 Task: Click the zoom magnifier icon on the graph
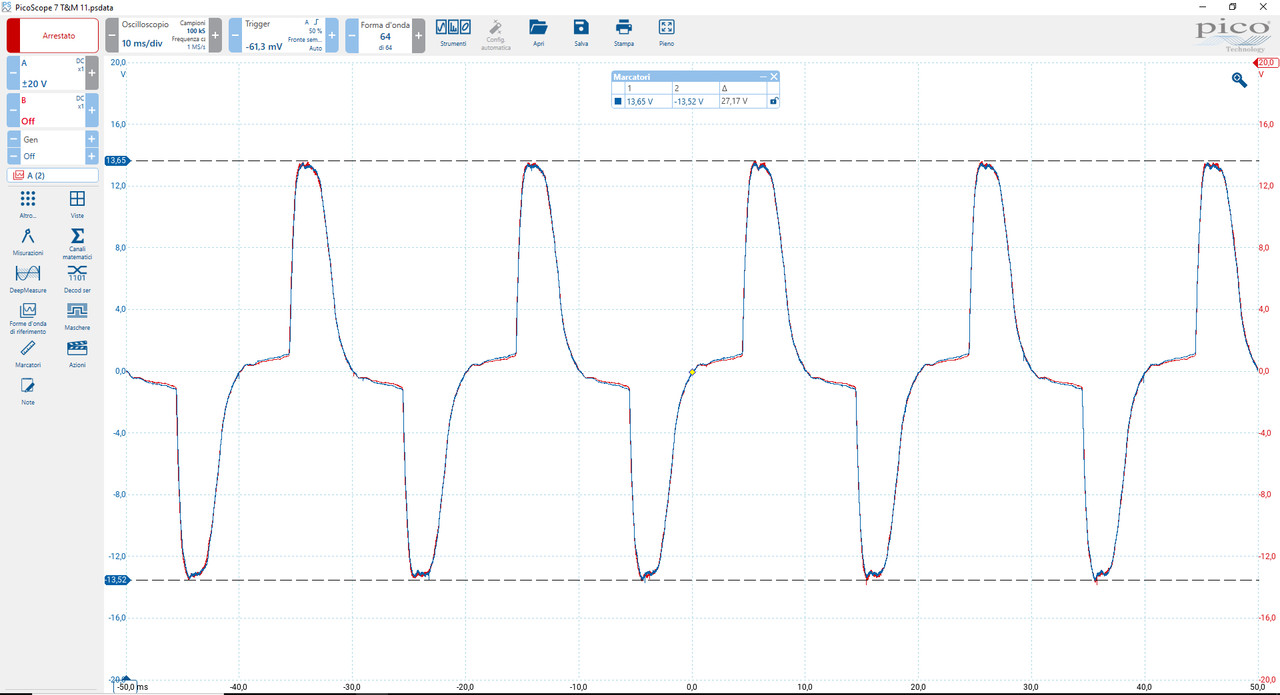(1239, 80)
